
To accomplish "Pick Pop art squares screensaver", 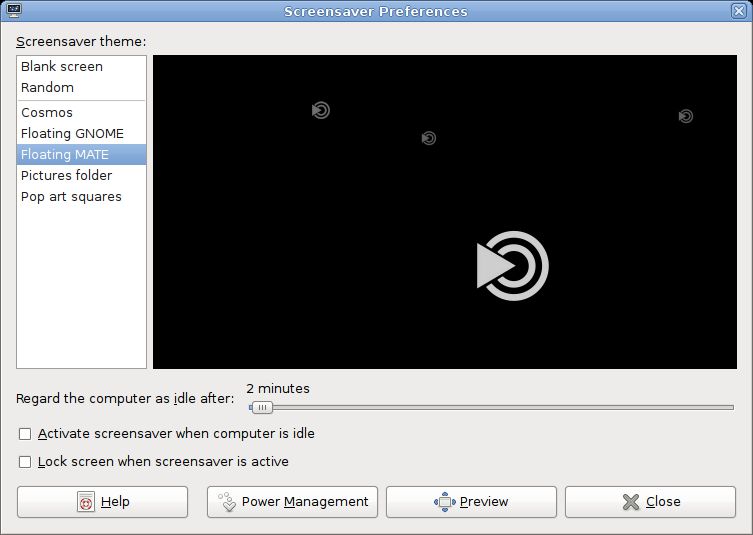I will click(x=81, y=196).
